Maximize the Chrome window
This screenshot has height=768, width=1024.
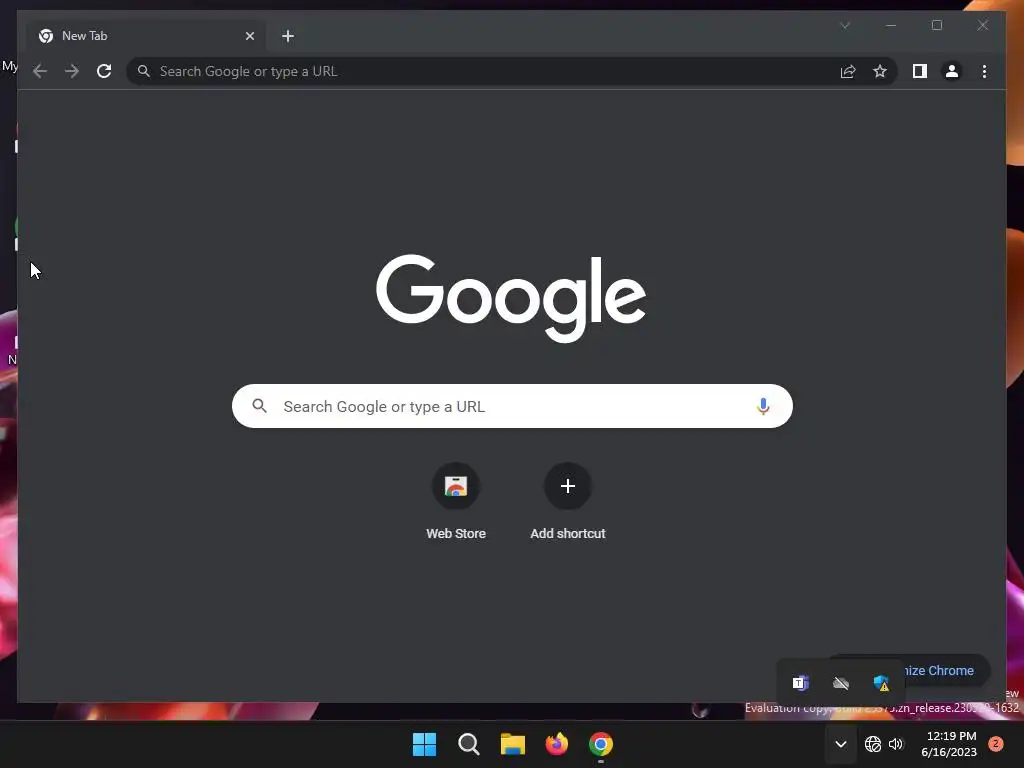937,25
